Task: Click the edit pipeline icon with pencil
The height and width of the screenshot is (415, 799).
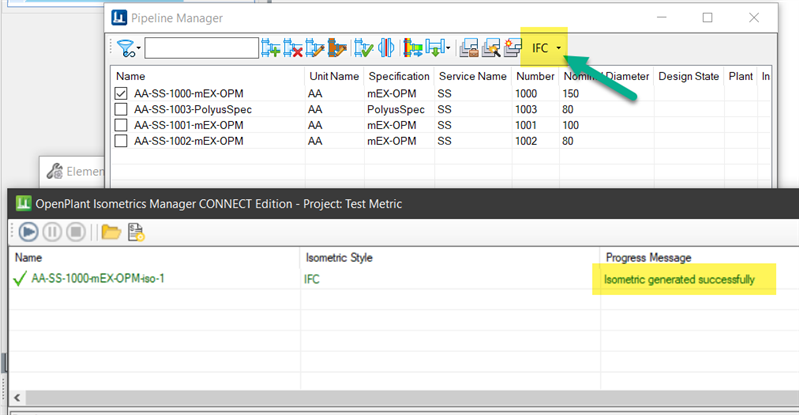Action: click(315, 48)
